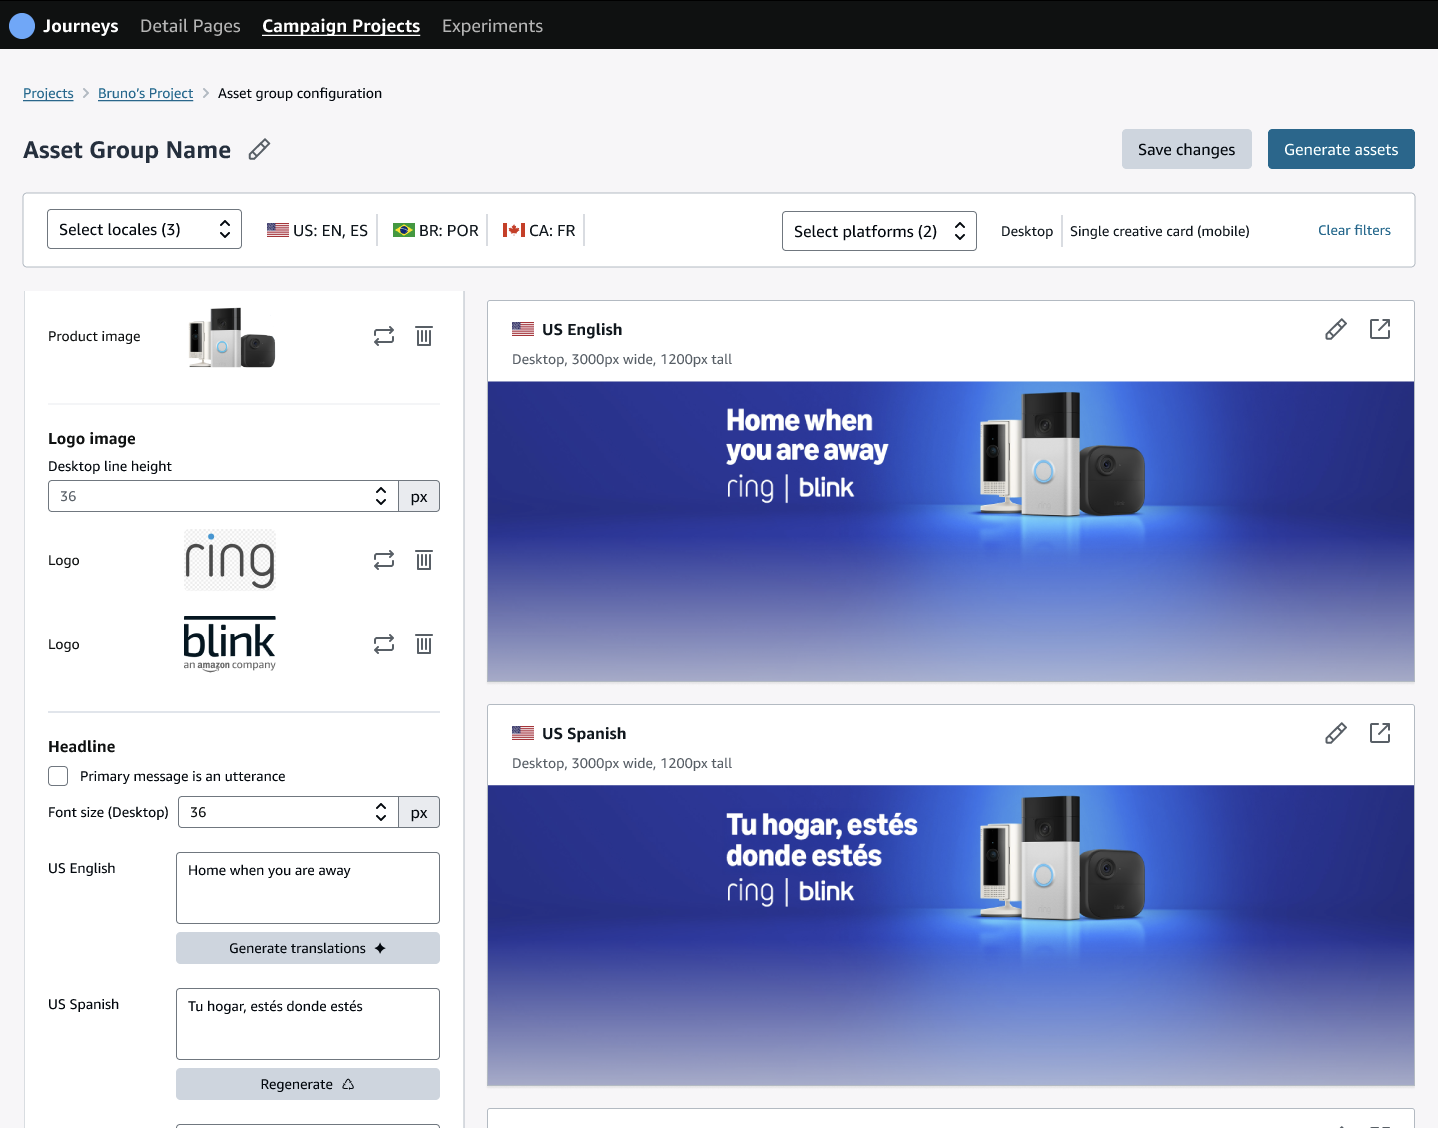
Task: Open the Detail Pages tab
Action: pos(190,26)
